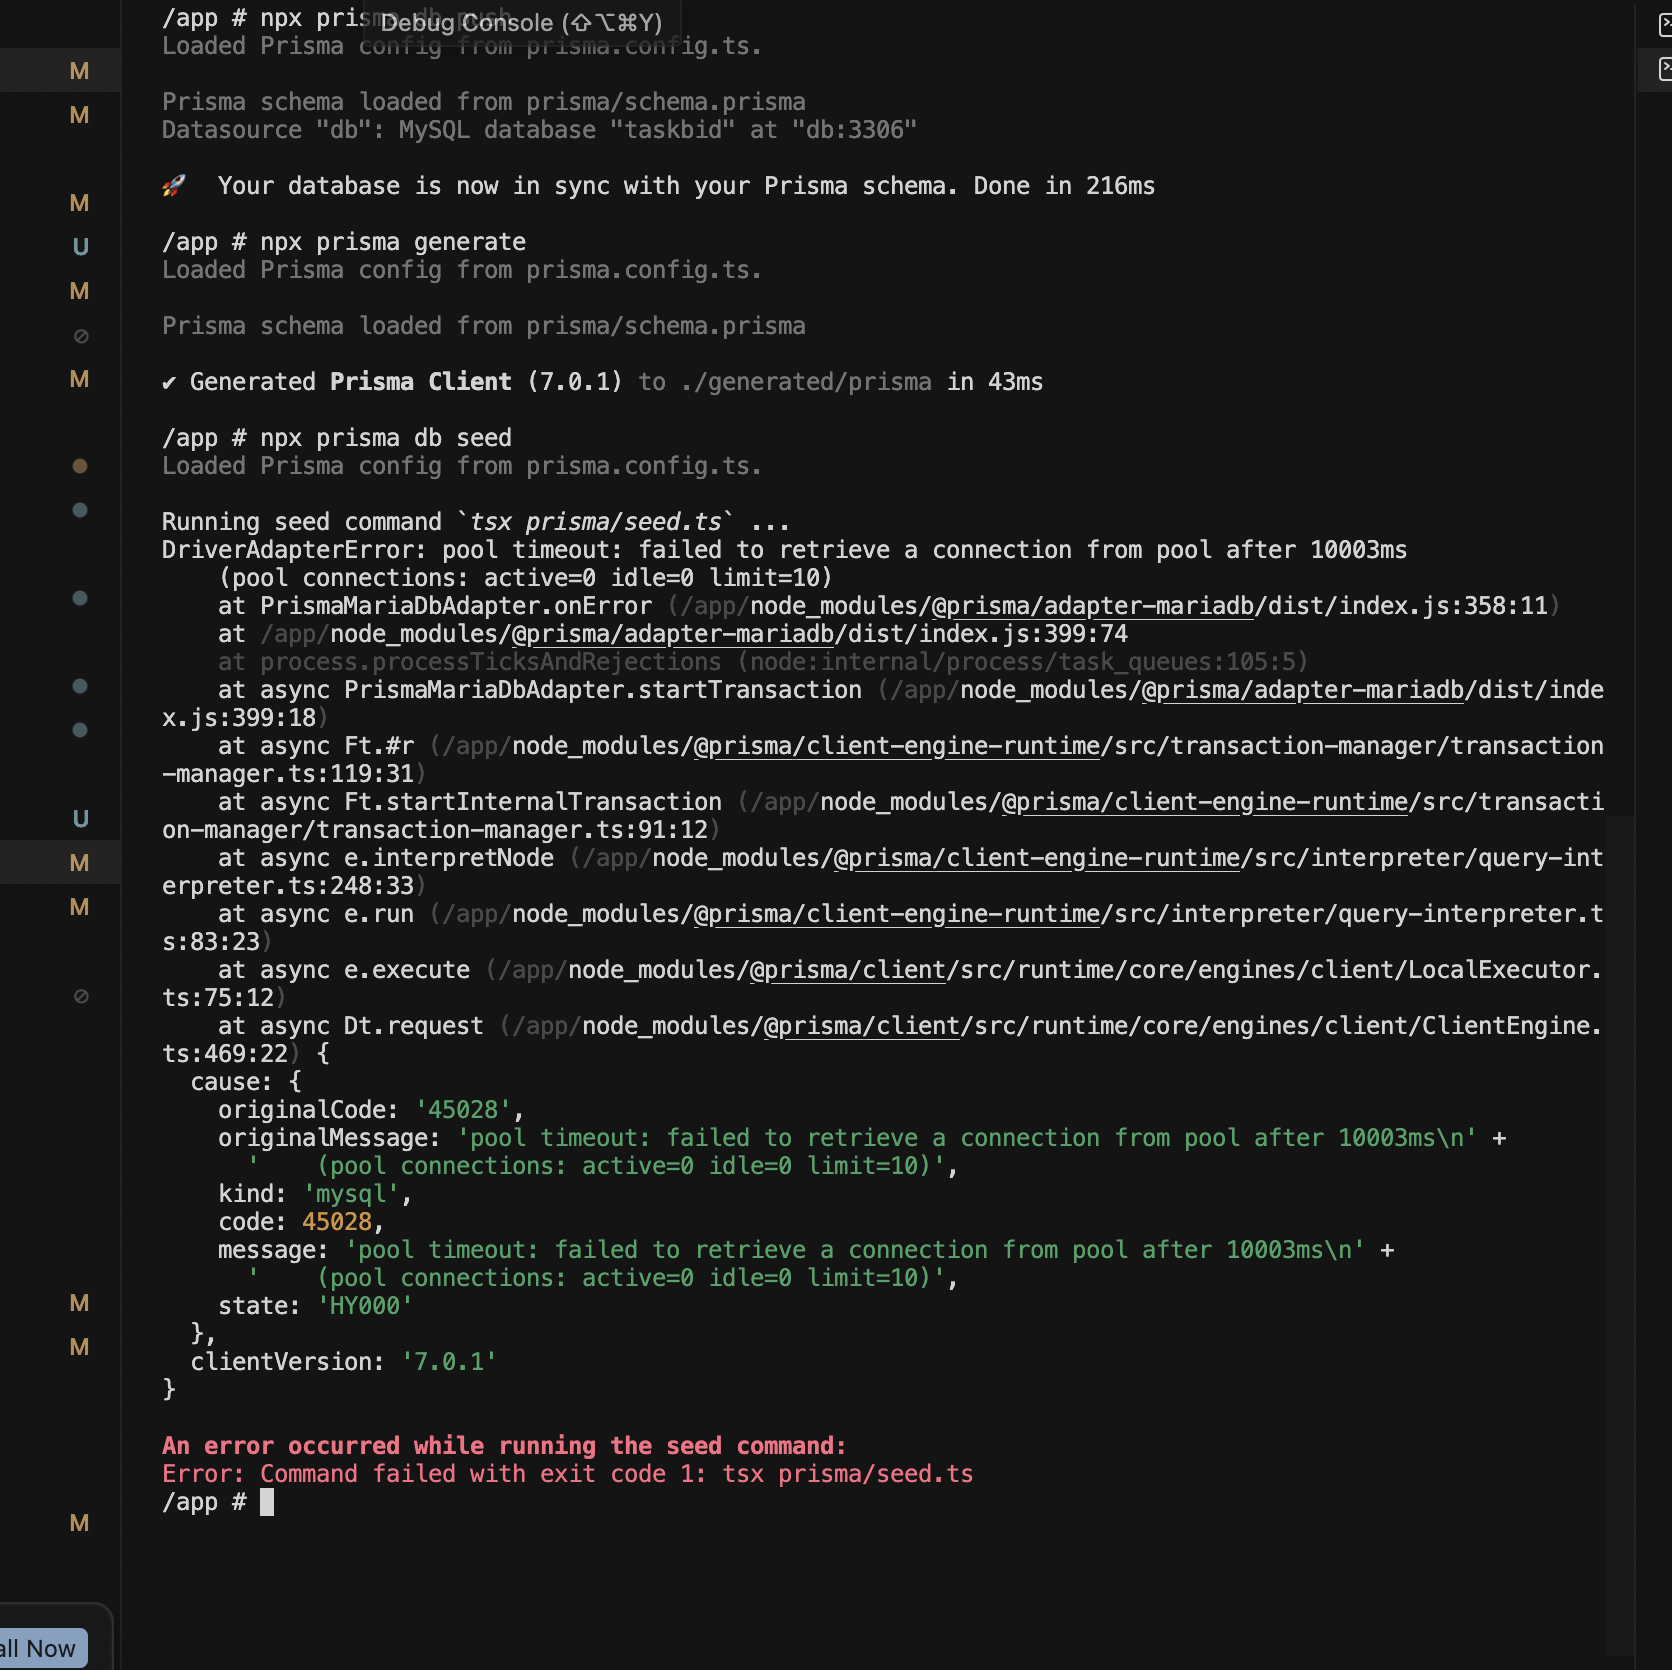The height and width of the screenshot is (1670, 1672).
Task: Click the 'cause: {' line
Action: [246, 1082]
